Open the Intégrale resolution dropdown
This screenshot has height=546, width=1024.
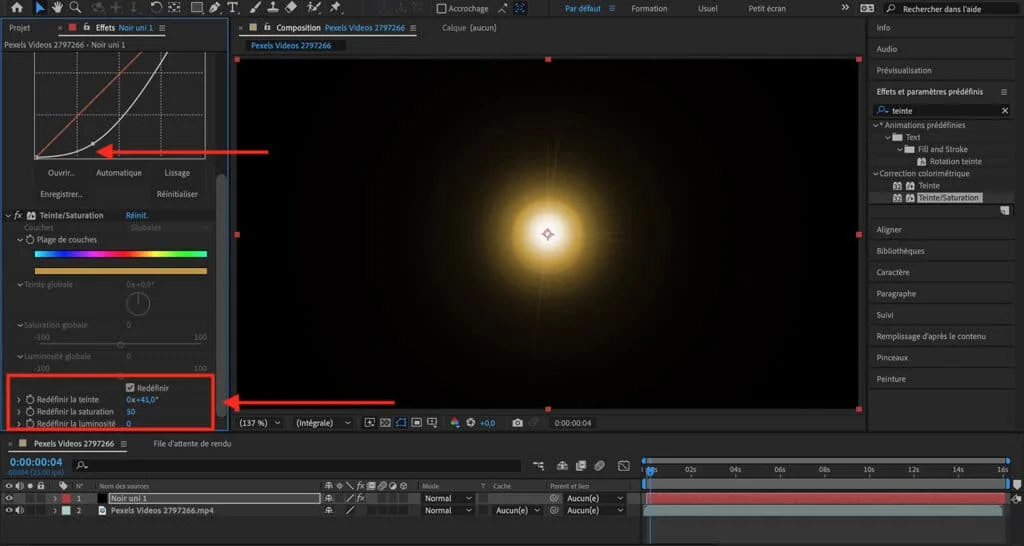coord(323,423)
